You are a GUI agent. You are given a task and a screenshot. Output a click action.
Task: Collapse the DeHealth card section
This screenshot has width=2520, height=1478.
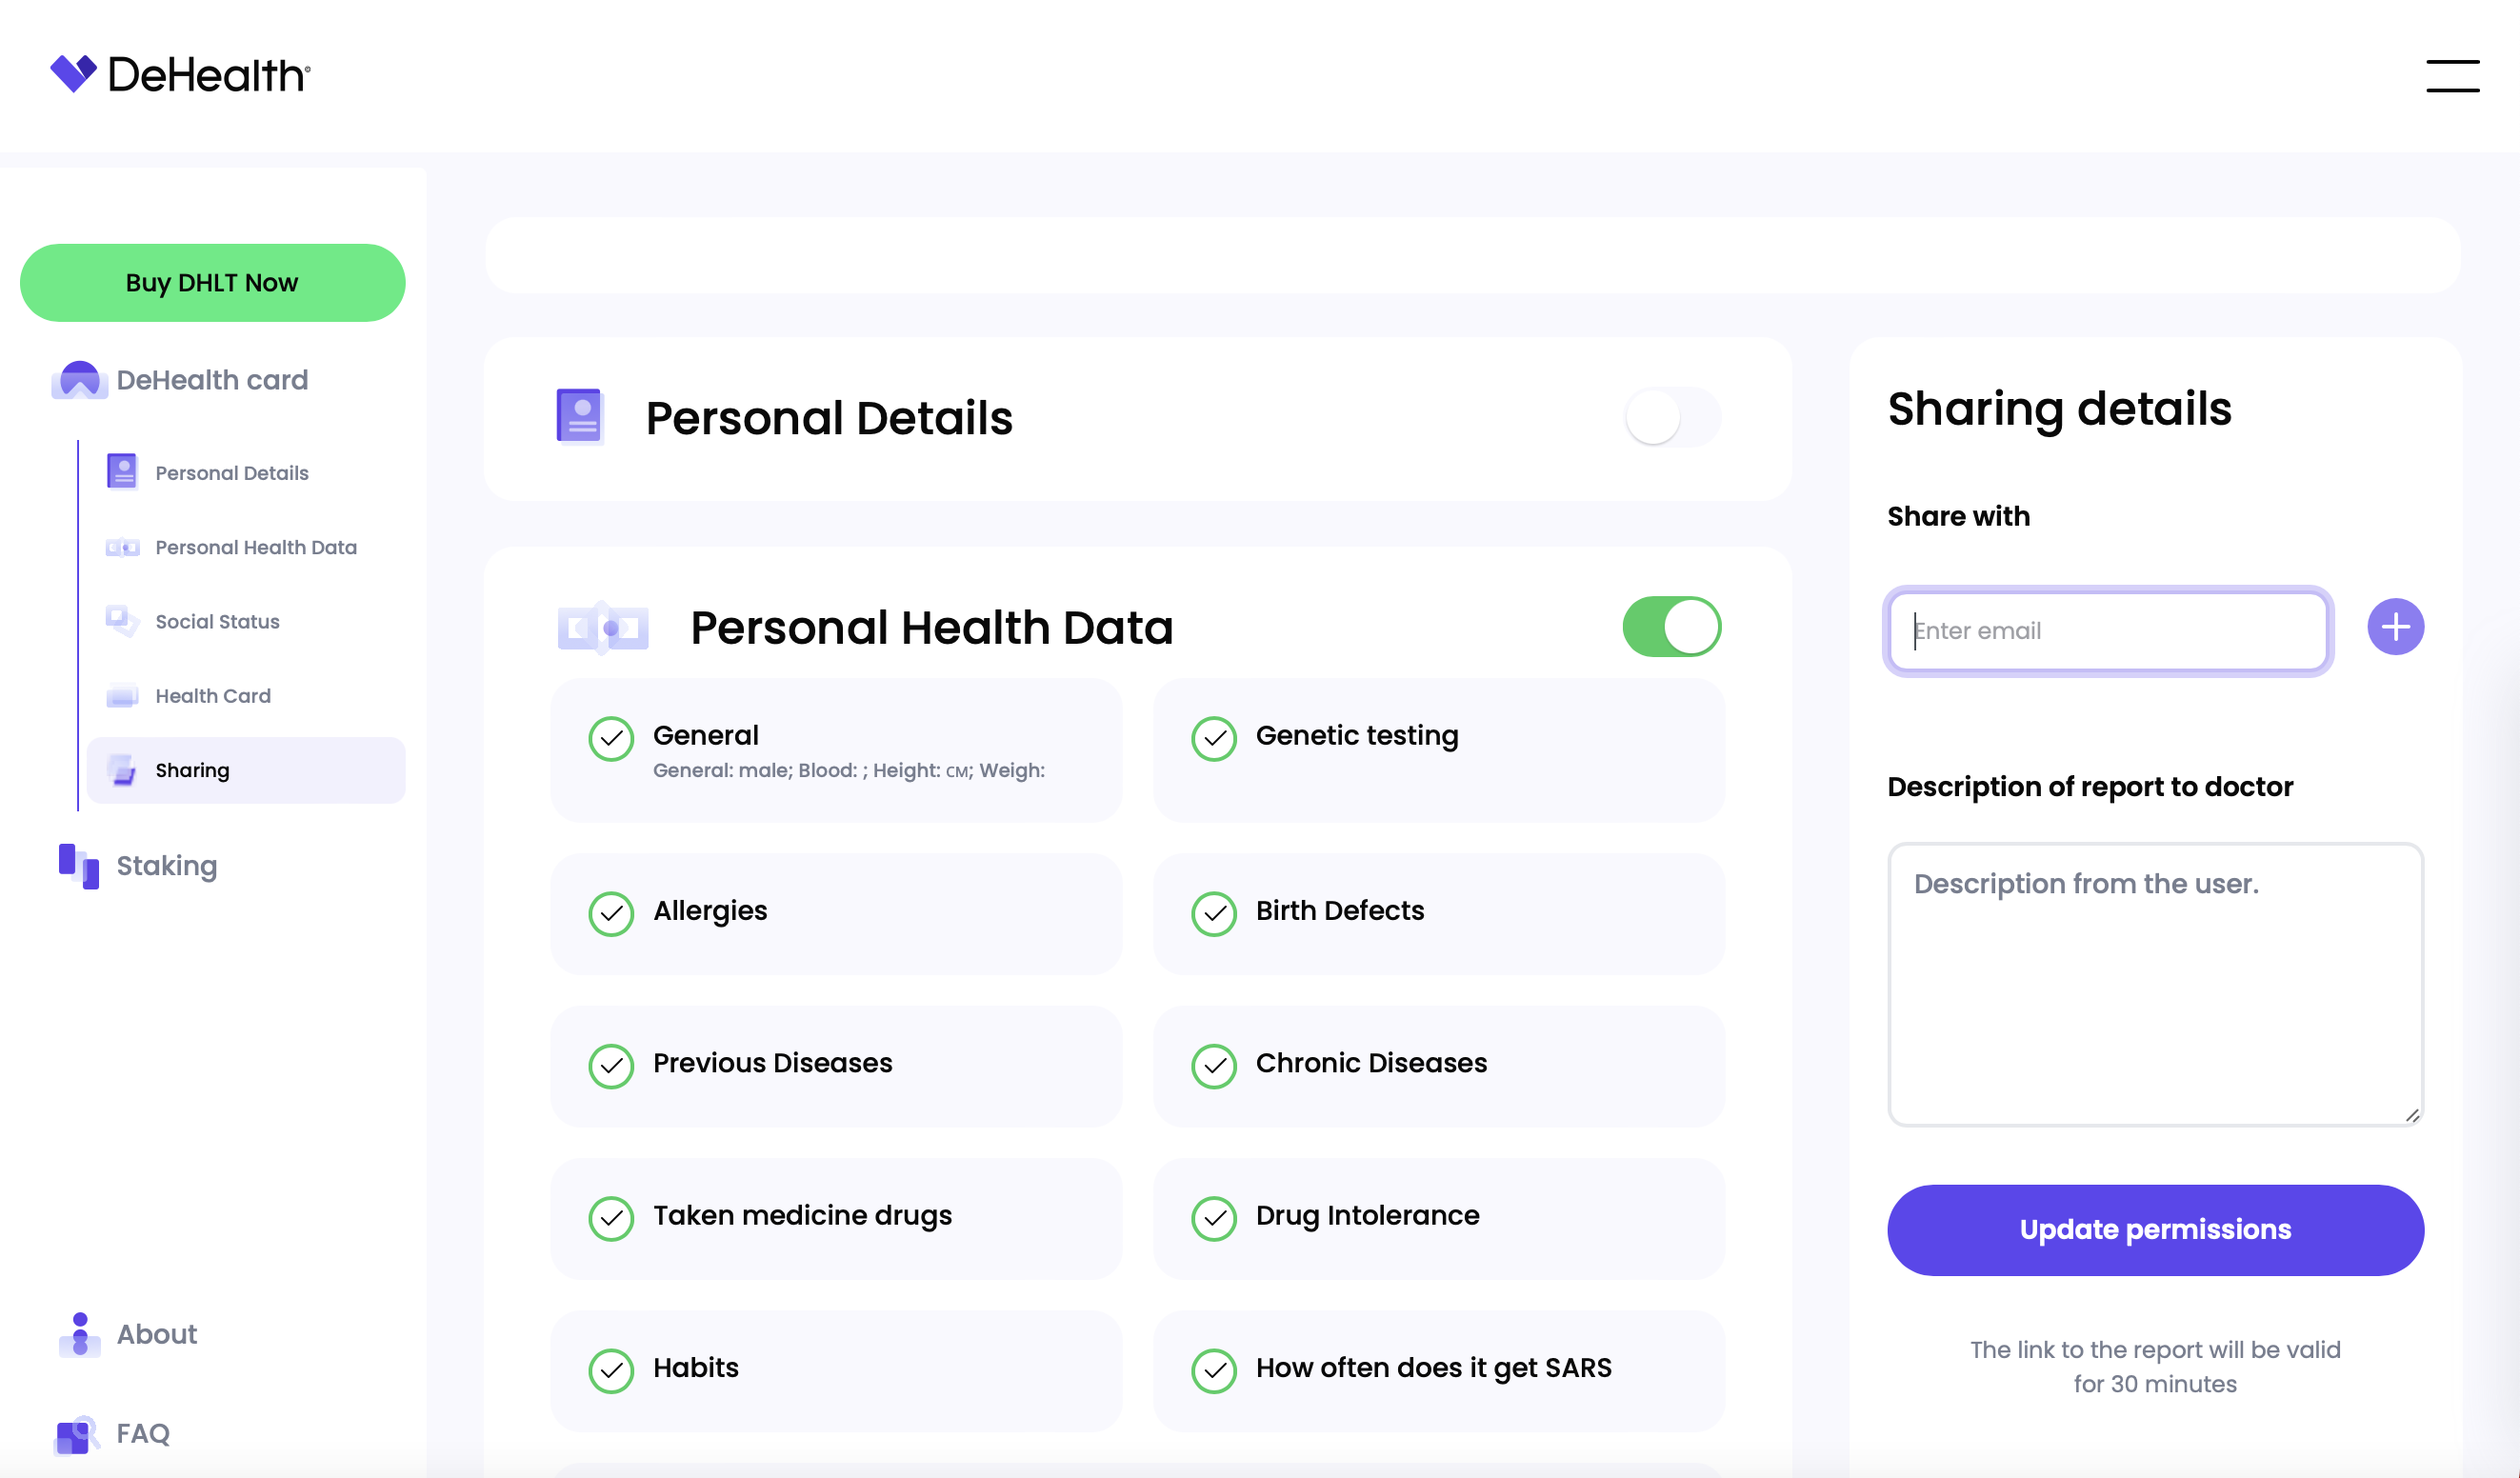[212, 380]
